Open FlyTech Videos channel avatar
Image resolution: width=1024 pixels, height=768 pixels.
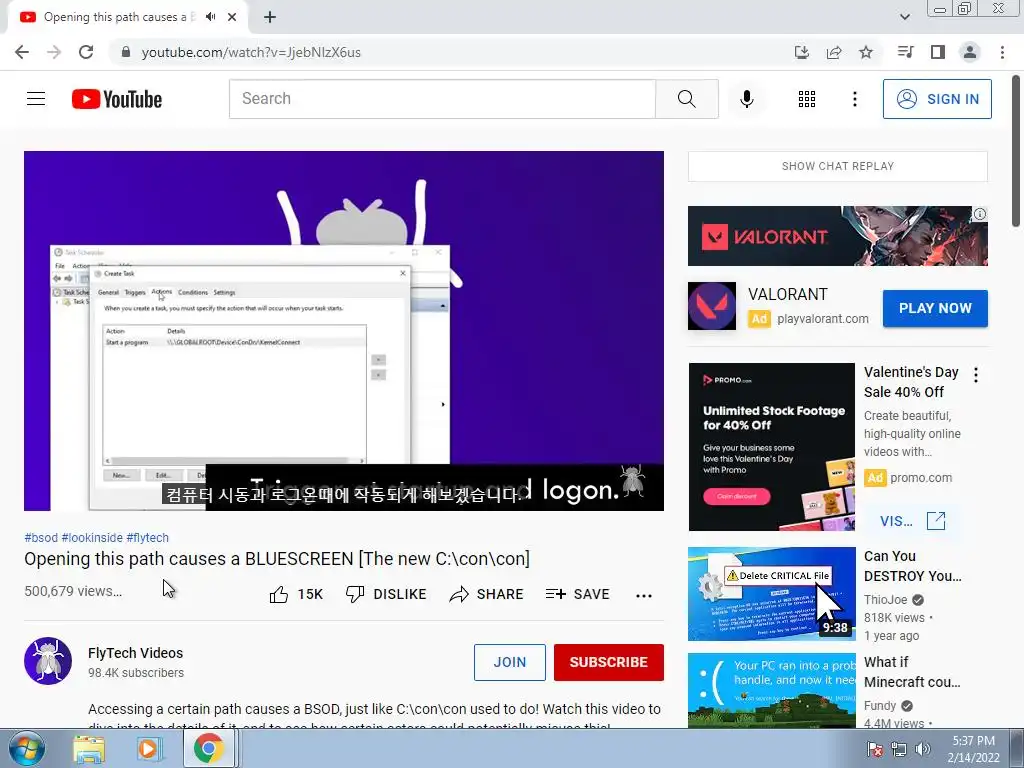48,661
